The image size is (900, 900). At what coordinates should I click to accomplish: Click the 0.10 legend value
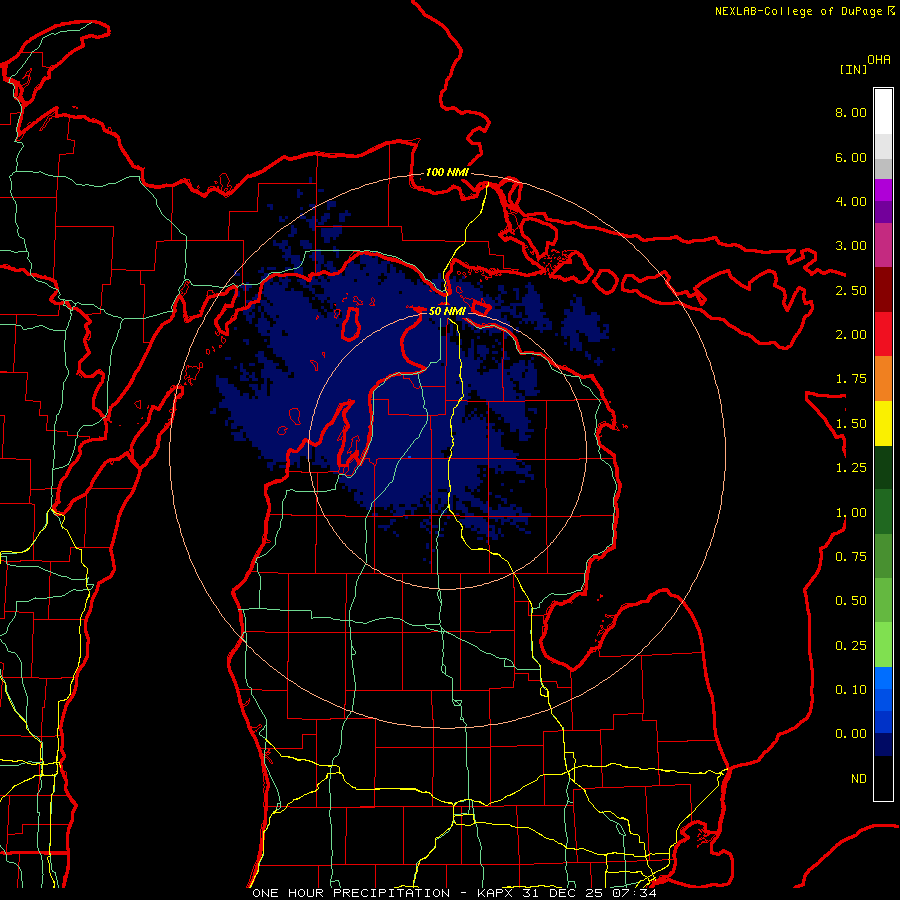click(x=851, y=690)
